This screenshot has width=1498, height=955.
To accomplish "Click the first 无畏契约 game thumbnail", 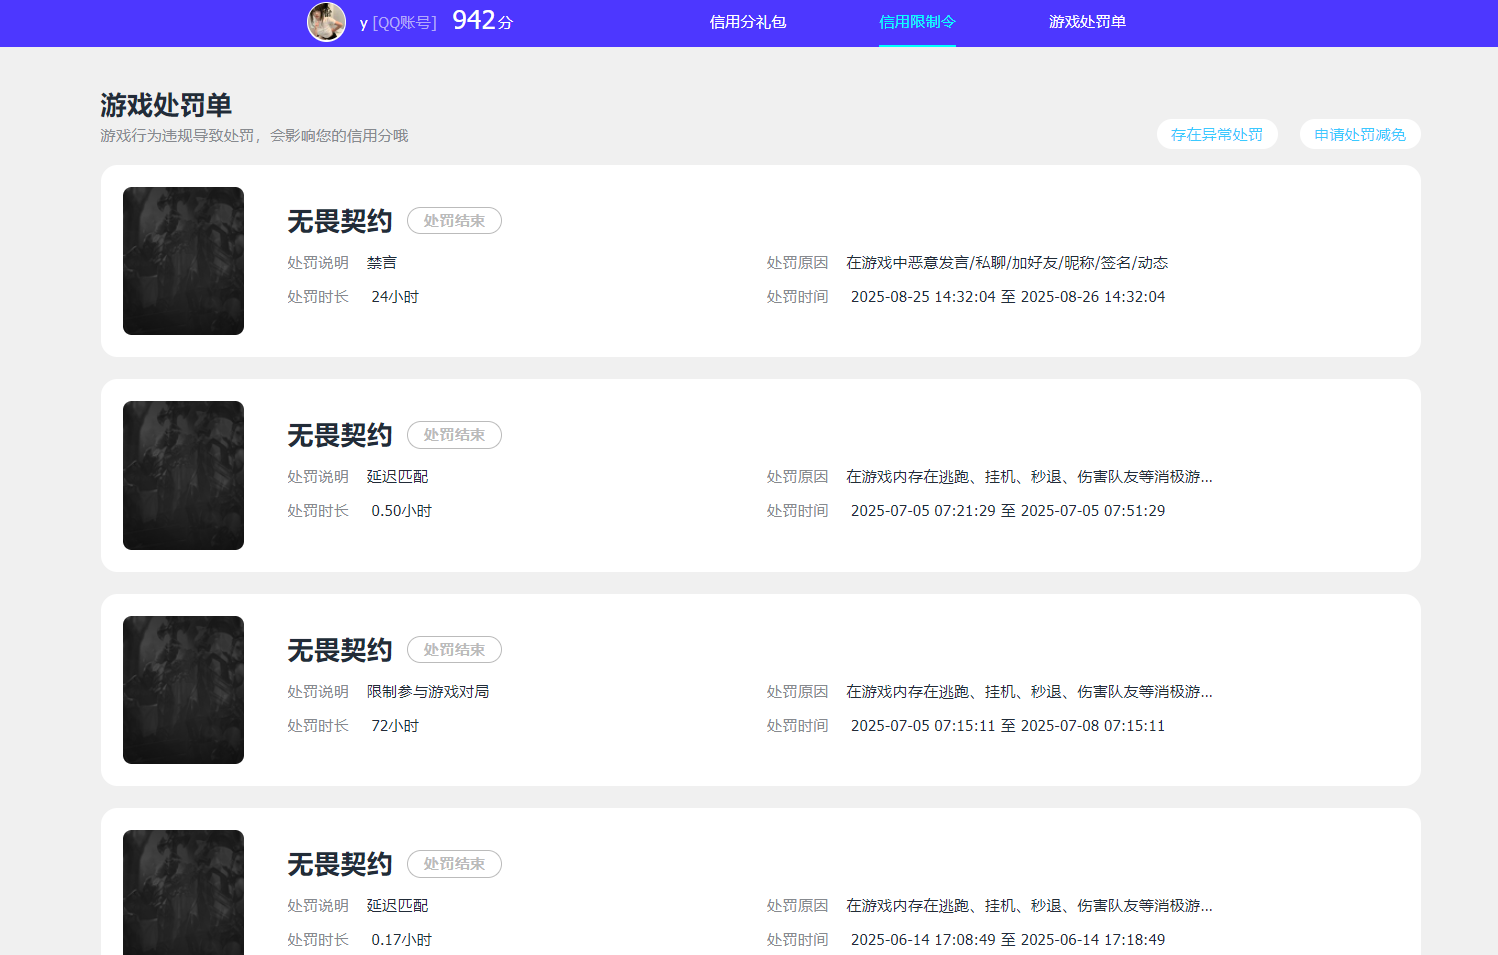I will (183, 260).
